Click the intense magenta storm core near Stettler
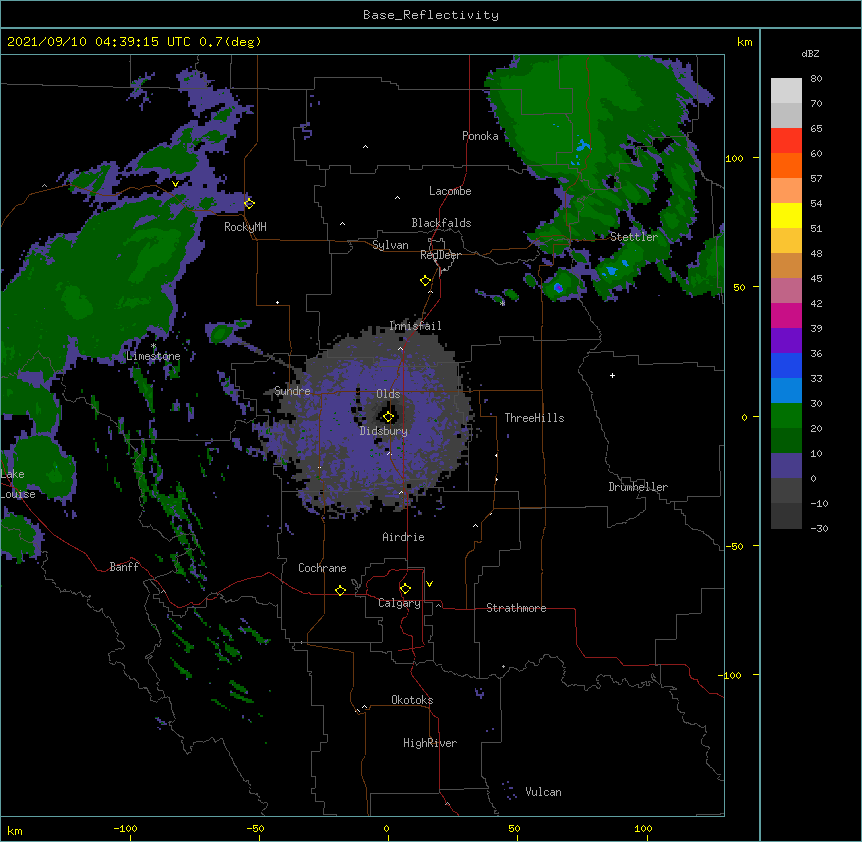Screen dimensions: 862x842 [x=558, y=287]
